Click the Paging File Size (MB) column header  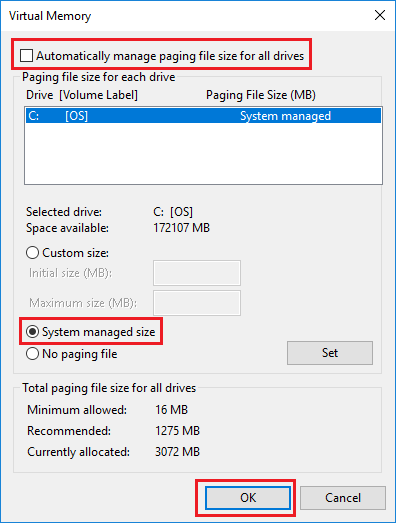coord(261,95)
